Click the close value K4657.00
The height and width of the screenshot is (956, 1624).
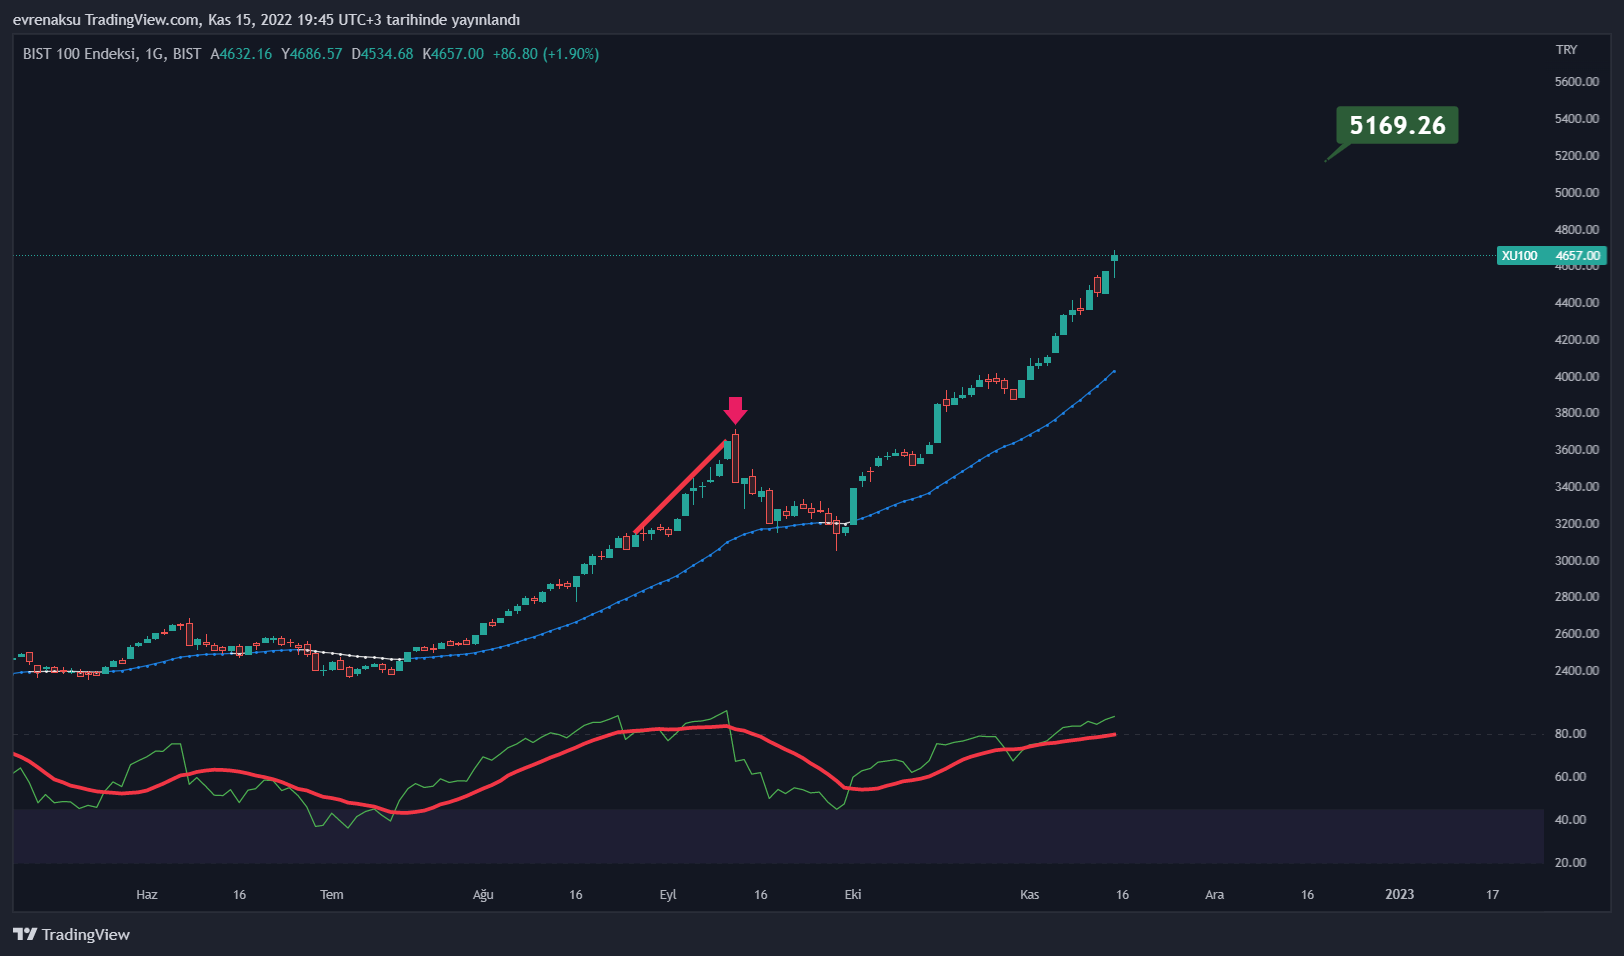(453, 54)
